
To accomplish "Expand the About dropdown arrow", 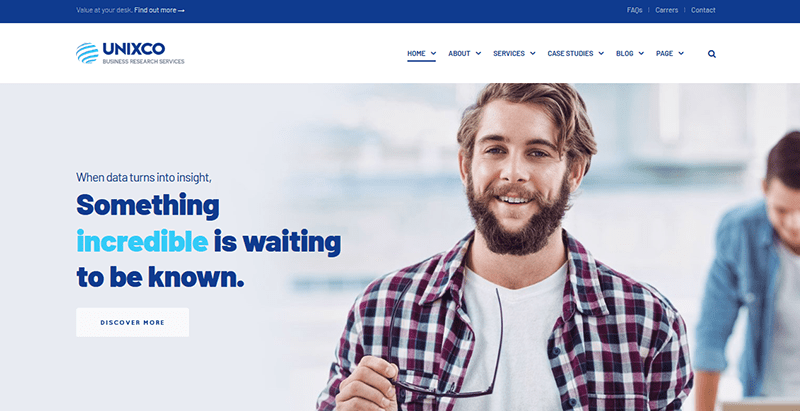I will click(x=478, y=53).
